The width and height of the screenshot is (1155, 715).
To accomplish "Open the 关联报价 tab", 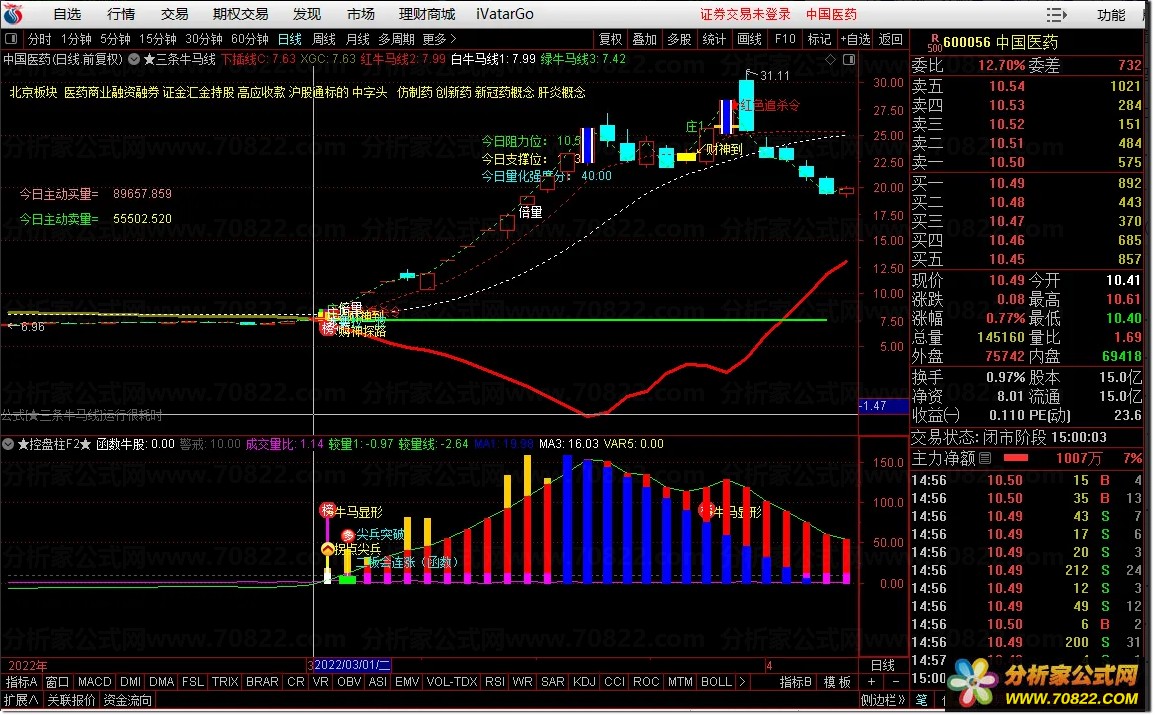I will [71, 700].
